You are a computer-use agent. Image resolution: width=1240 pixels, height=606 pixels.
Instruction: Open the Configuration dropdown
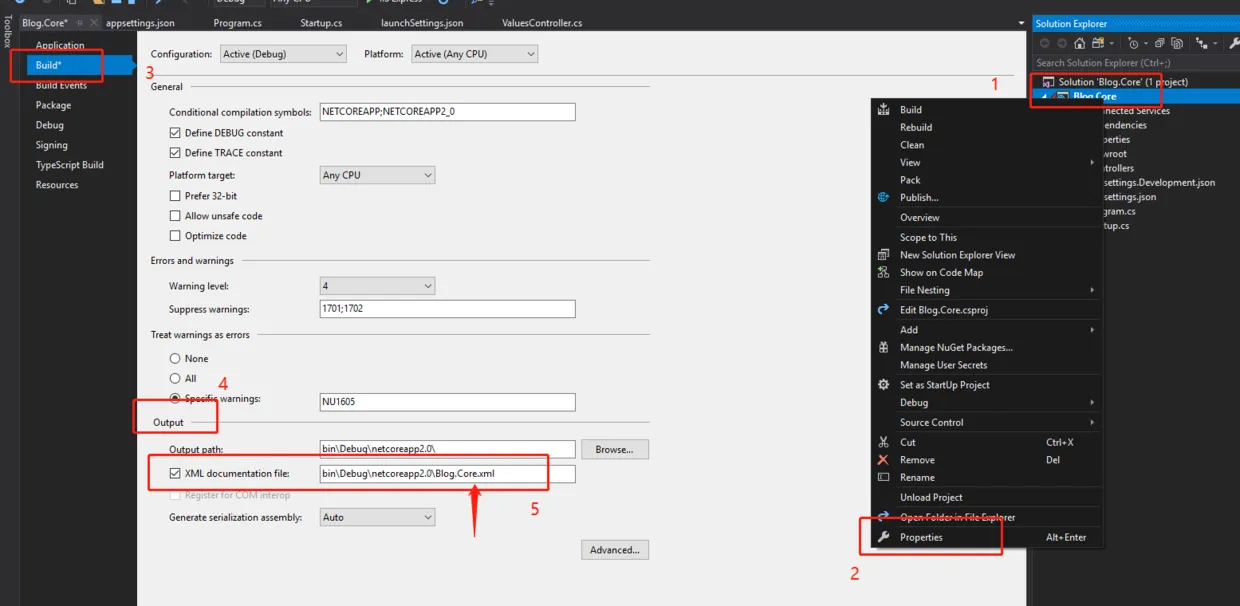[283, 54]
